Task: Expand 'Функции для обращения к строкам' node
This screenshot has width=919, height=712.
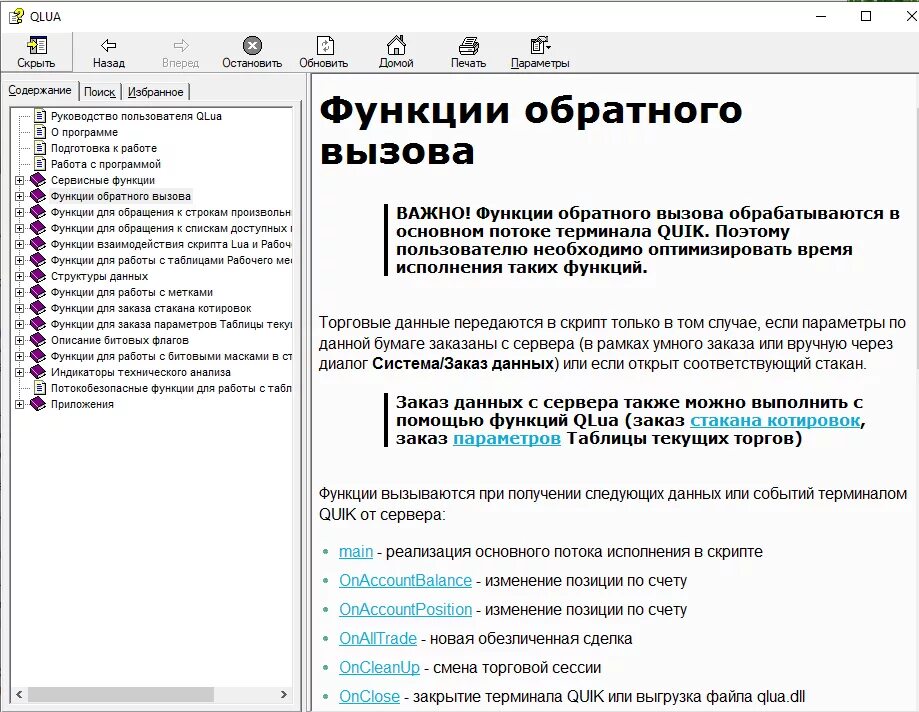Action: [19, 213]
